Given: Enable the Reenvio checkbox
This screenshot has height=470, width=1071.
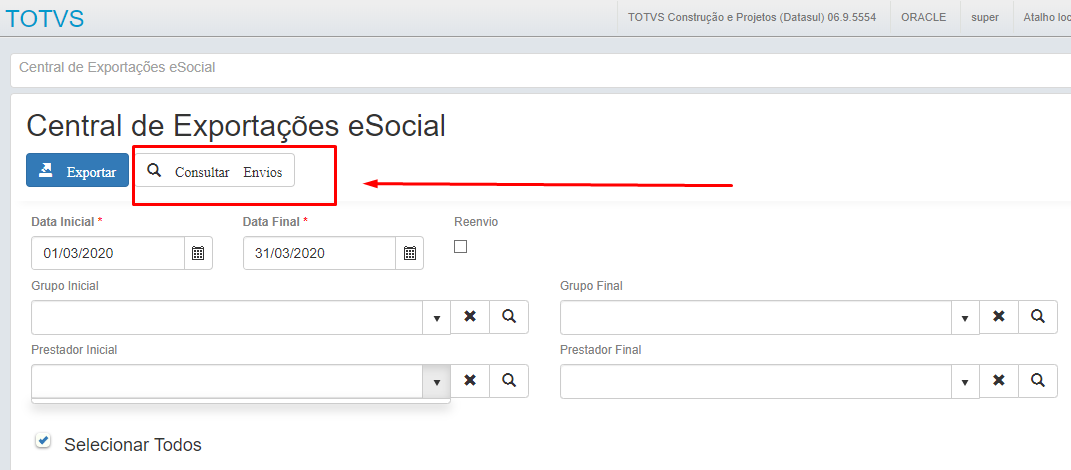Looking at the screenshot, I should click(460, 247).
